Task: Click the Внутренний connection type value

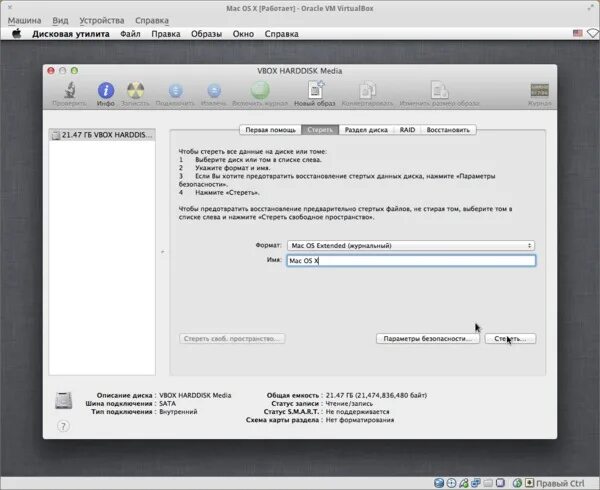Action: coord(178,412)
